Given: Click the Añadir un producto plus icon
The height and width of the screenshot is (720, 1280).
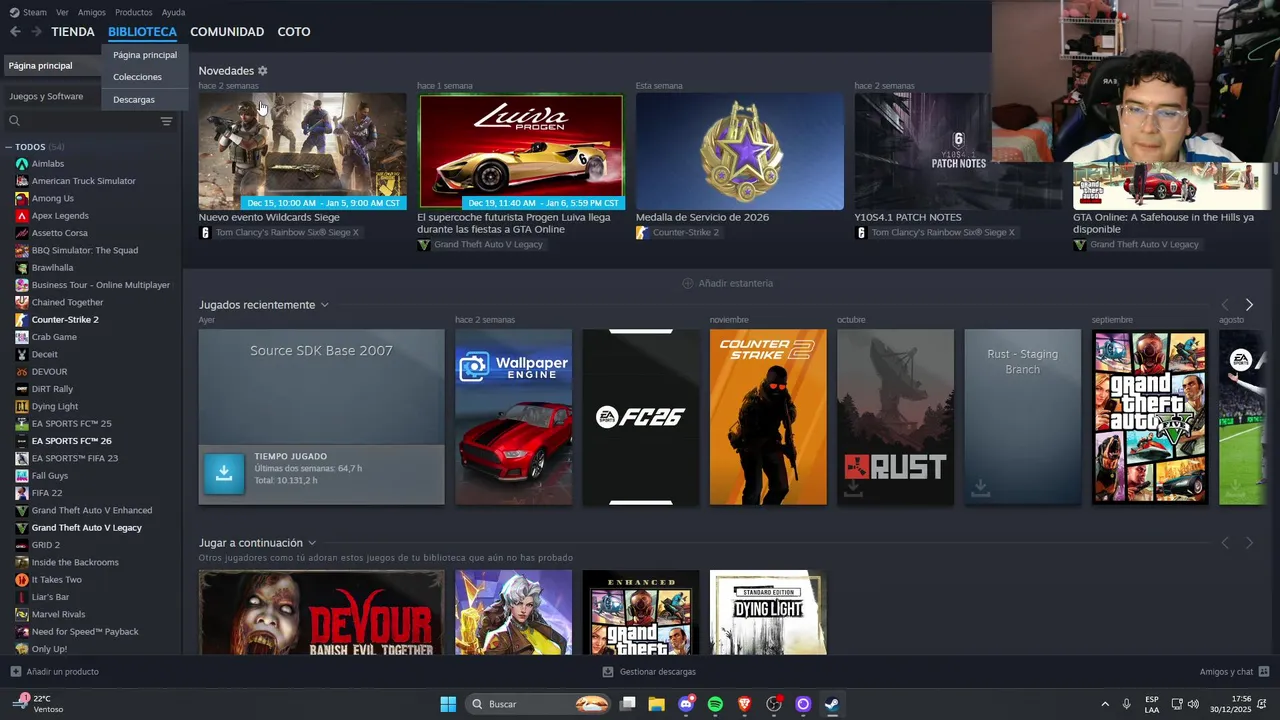Looking at the screenshot, I should (15, 672).
